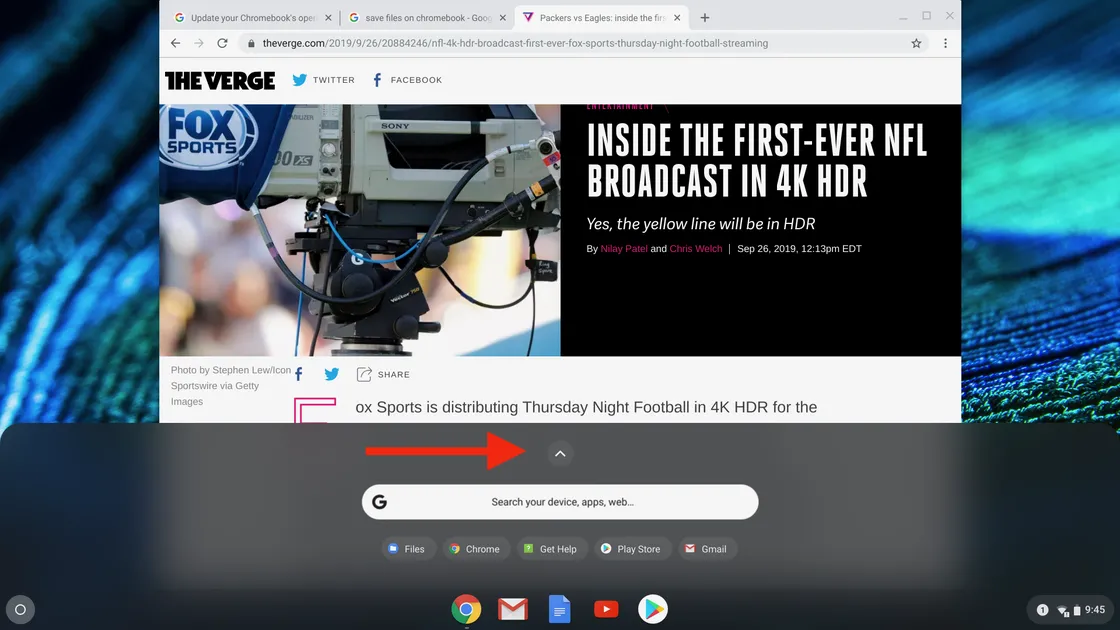View site security lock info
The width and height of the screenshot is (1120, 630).
click(251, 43)
